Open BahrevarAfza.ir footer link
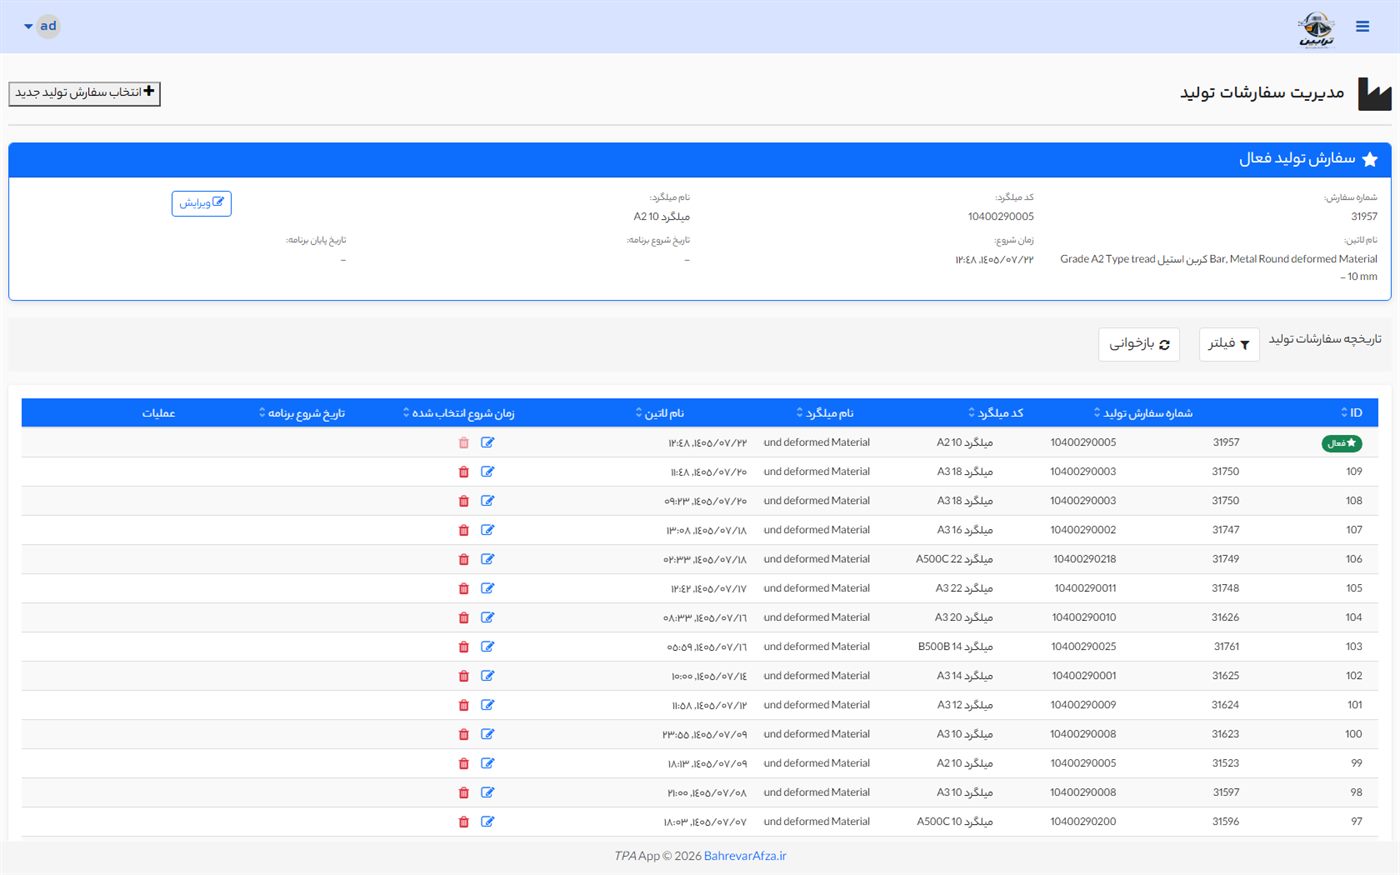Viewport: 1400px width, 875px height. 745,856
